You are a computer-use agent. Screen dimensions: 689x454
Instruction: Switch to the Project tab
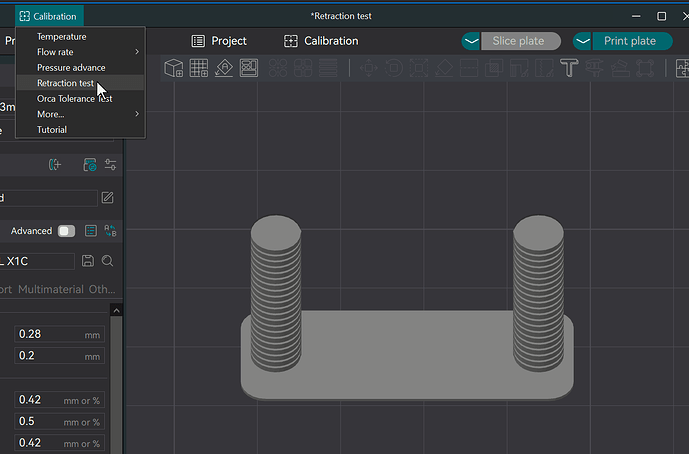point(219,41)
